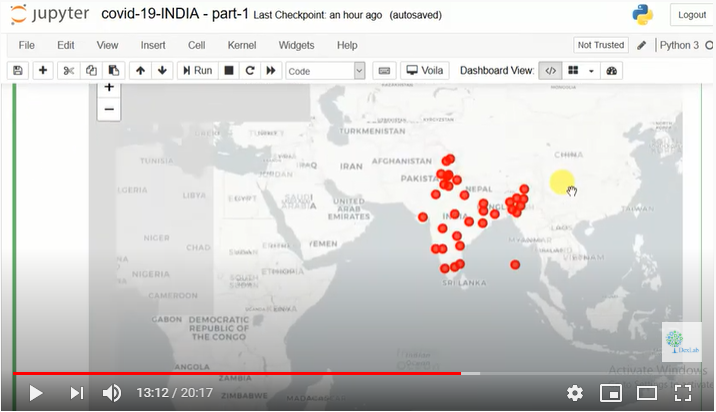Restart kernel and run all fast-forward icon
This screenshot has width=716, height=412.
271,71
